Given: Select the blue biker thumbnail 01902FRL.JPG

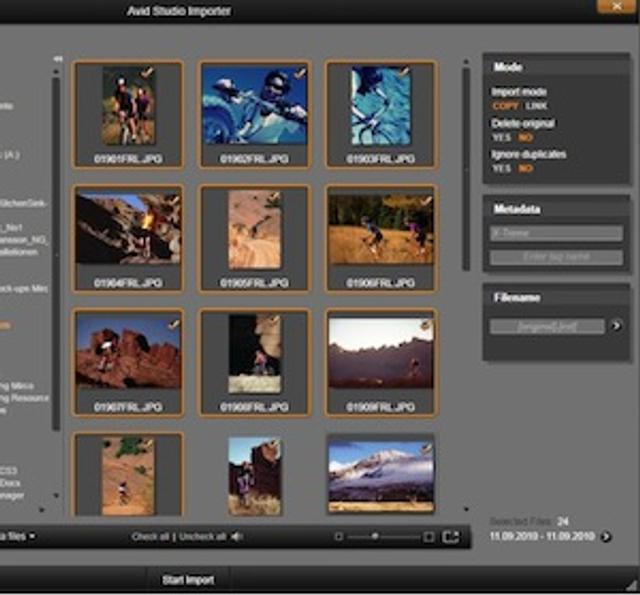Looking at the screenshot, I should pos(254,115).
